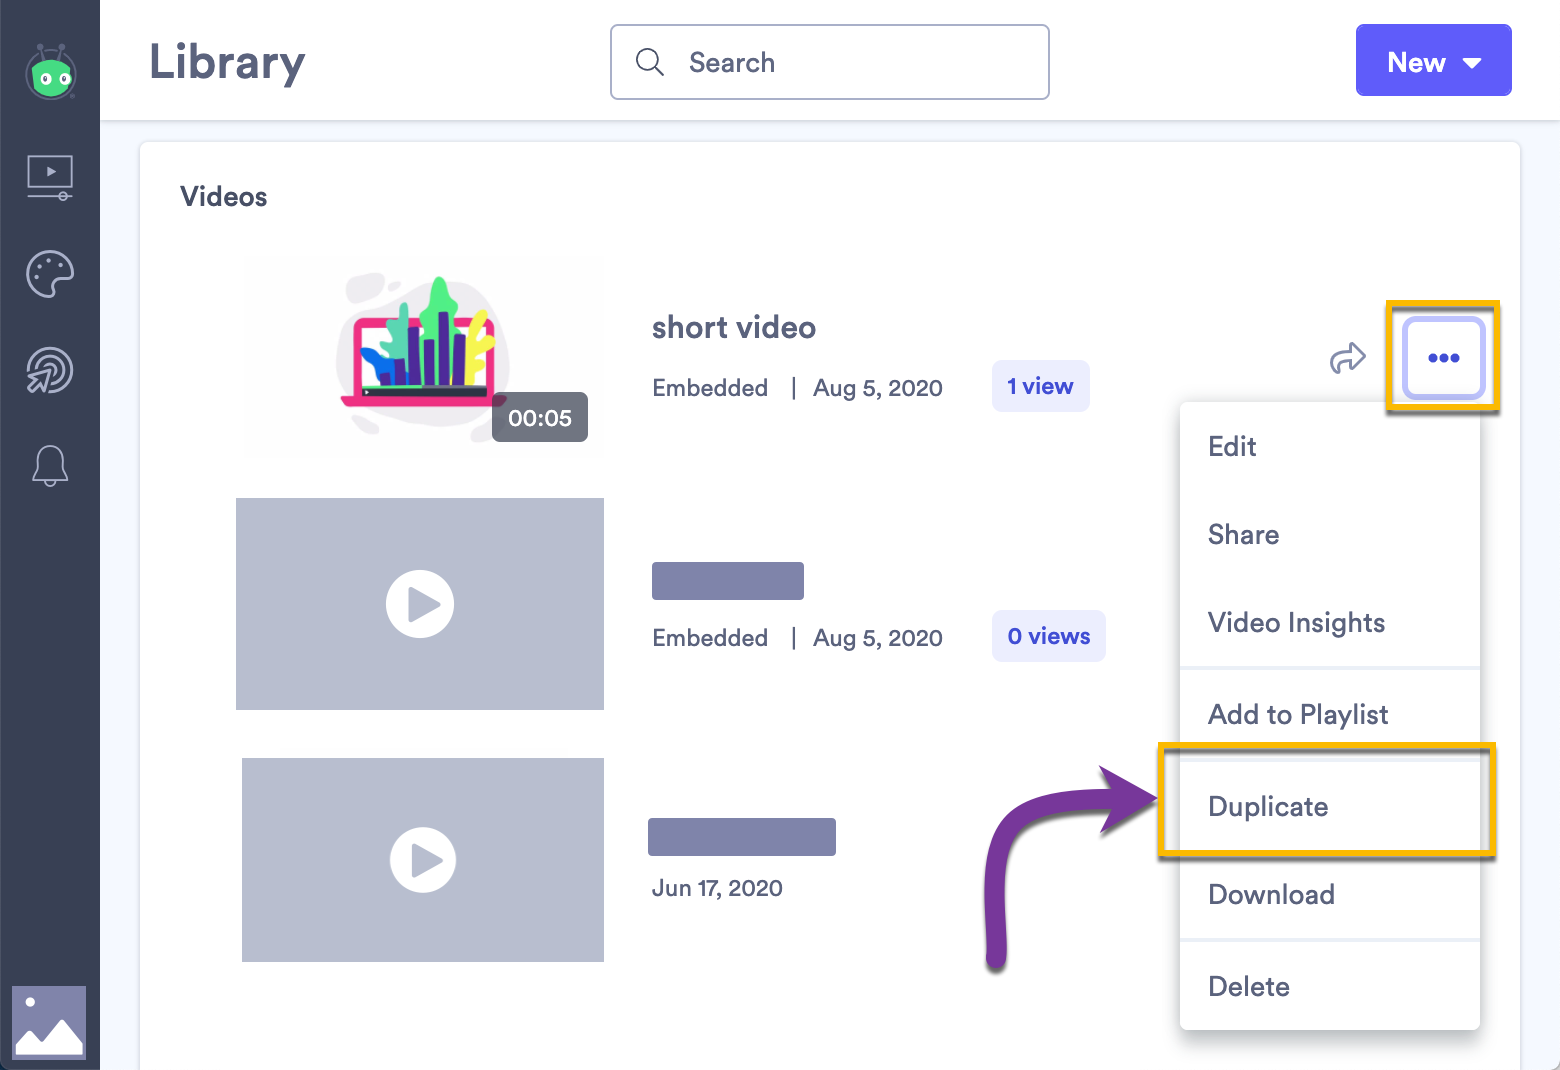Click Embedded label of short video
This screenshot has width=1560, height=1070.
pos(710,388)
